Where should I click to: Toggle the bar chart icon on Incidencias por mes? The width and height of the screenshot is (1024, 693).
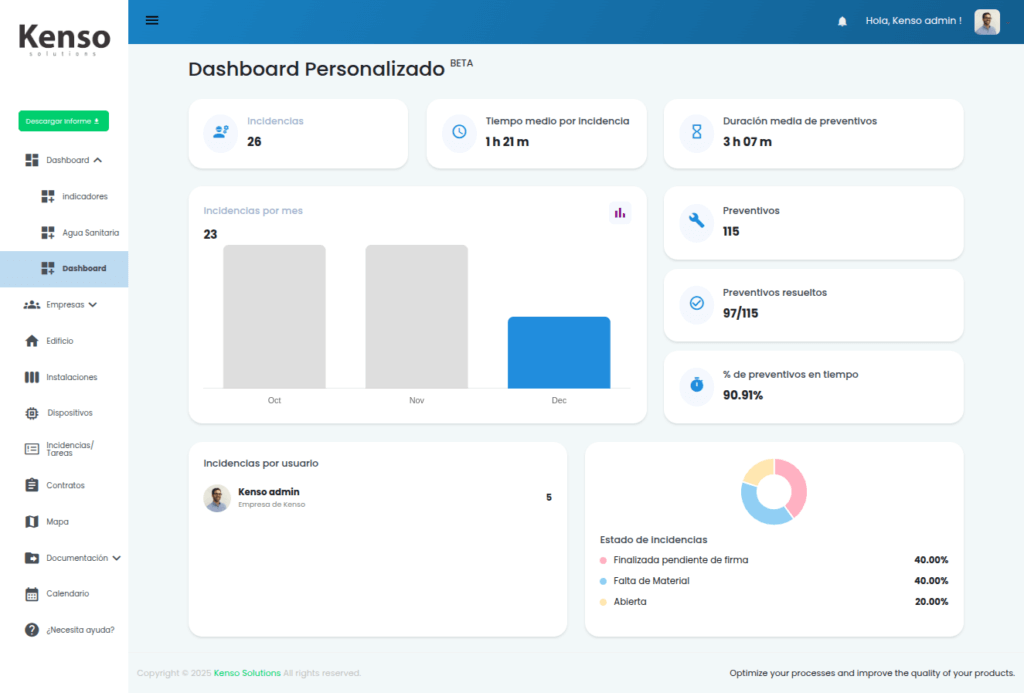[x=620, y=213]
